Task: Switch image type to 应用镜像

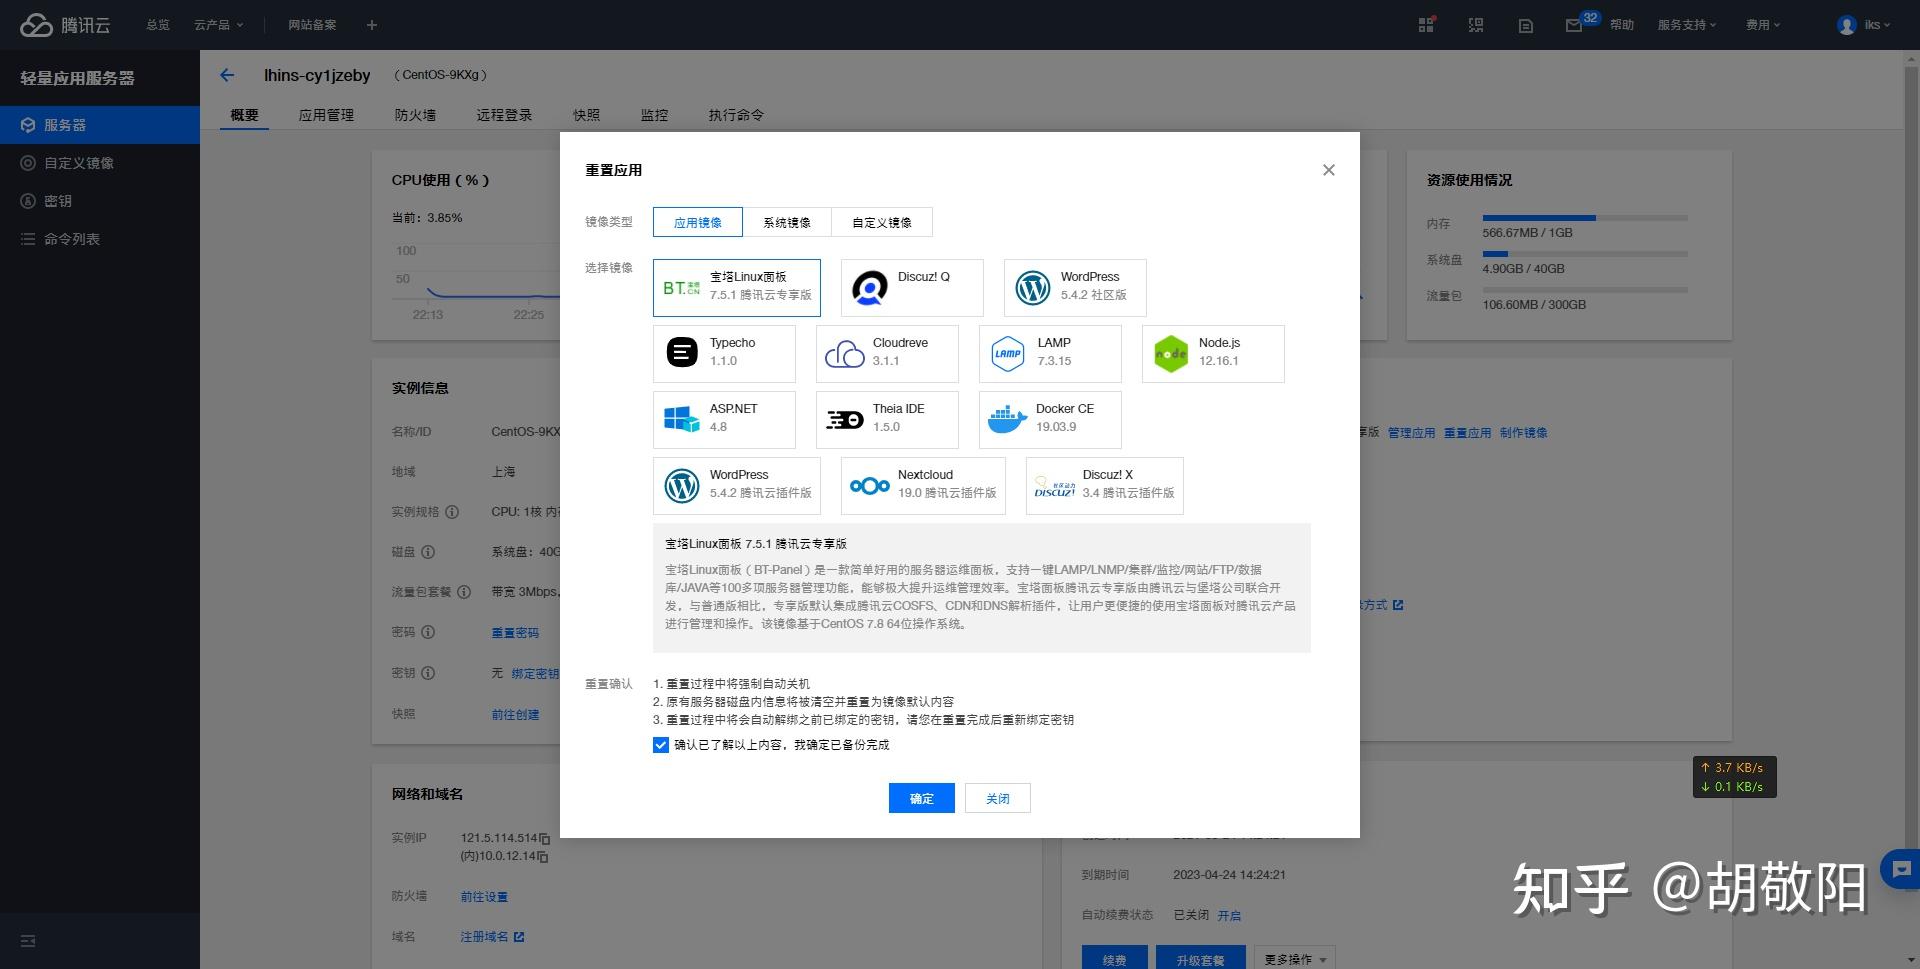Action: 698,222
